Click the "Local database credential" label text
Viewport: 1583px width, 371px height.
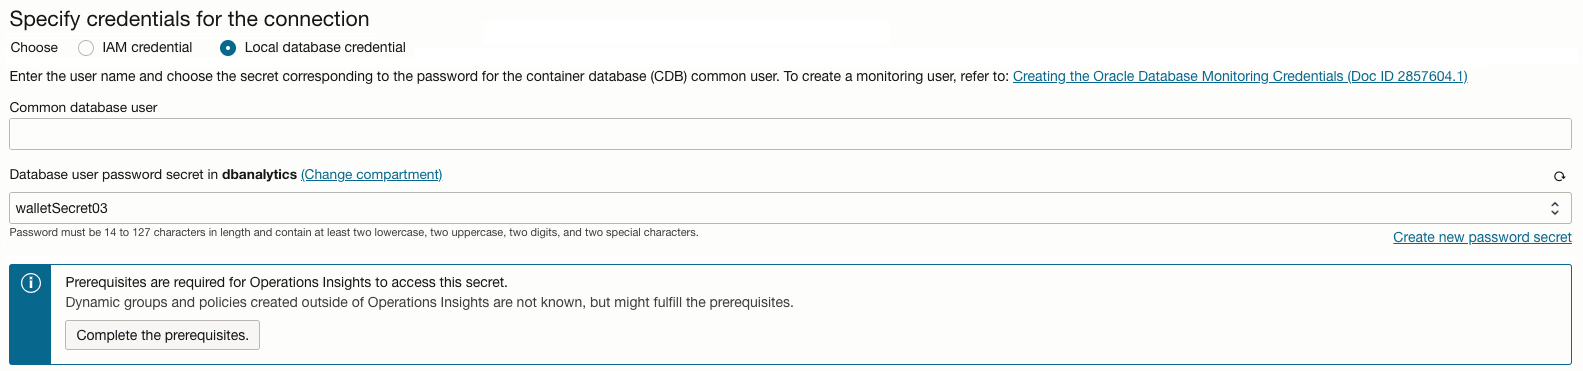pyautogui.click(x=325, y=47)
